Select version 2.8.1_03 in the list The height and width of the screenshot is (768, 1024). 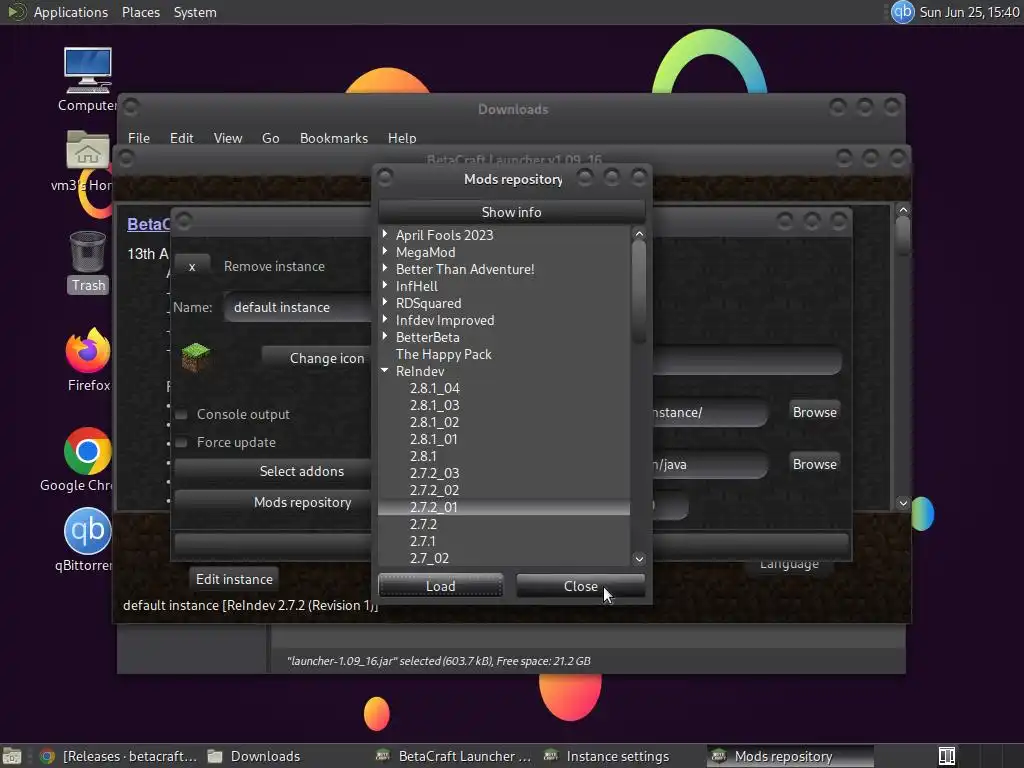click(435, 405)
